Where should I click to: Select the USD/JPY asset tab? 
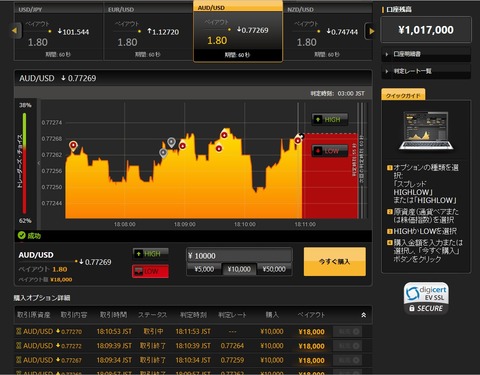pos(59,32)
